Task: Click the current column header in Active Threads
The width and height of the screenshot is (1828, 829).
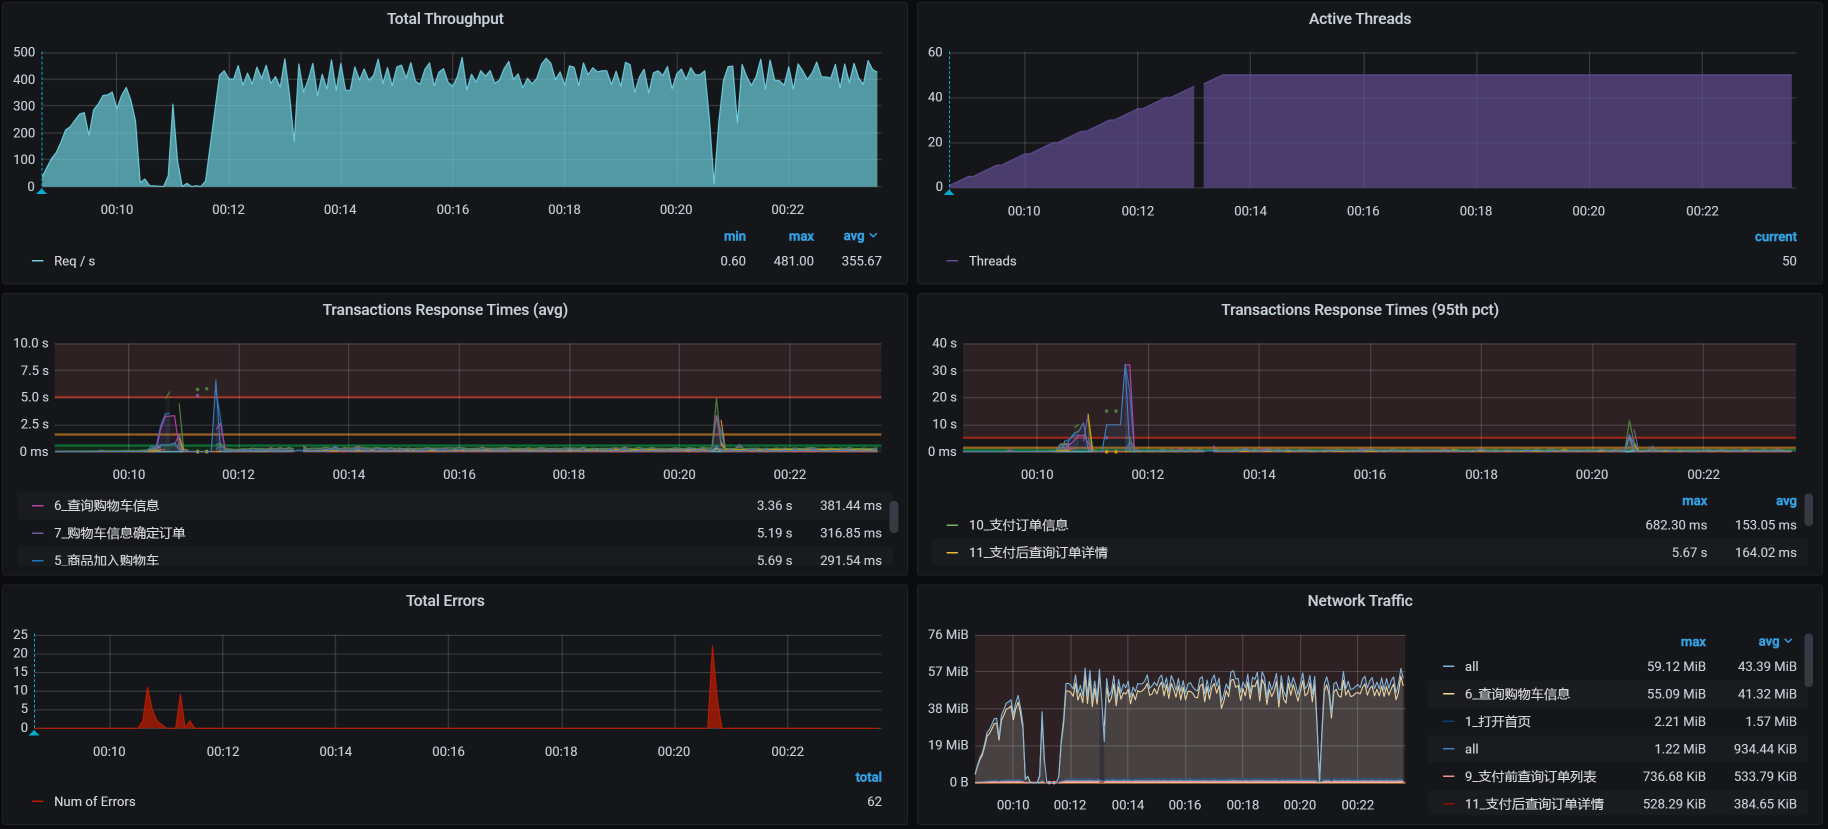Action: (1775, 237)
